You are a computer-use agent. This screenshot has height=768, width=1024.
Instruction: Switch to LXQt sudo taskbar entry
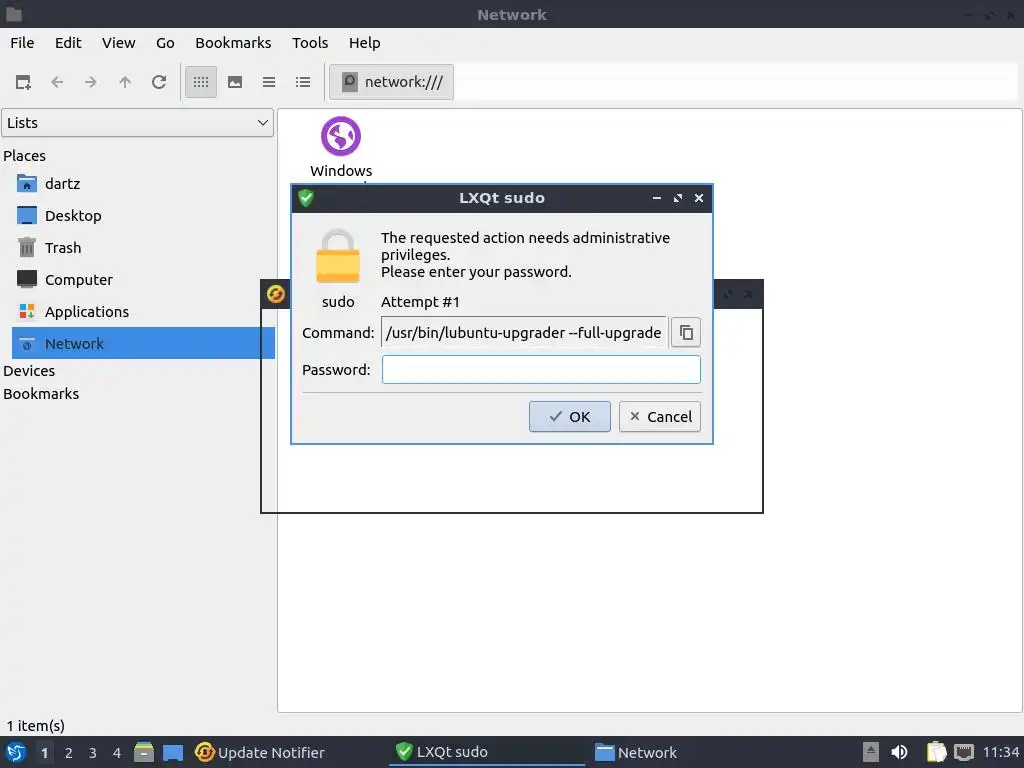(x=487, y=752)
